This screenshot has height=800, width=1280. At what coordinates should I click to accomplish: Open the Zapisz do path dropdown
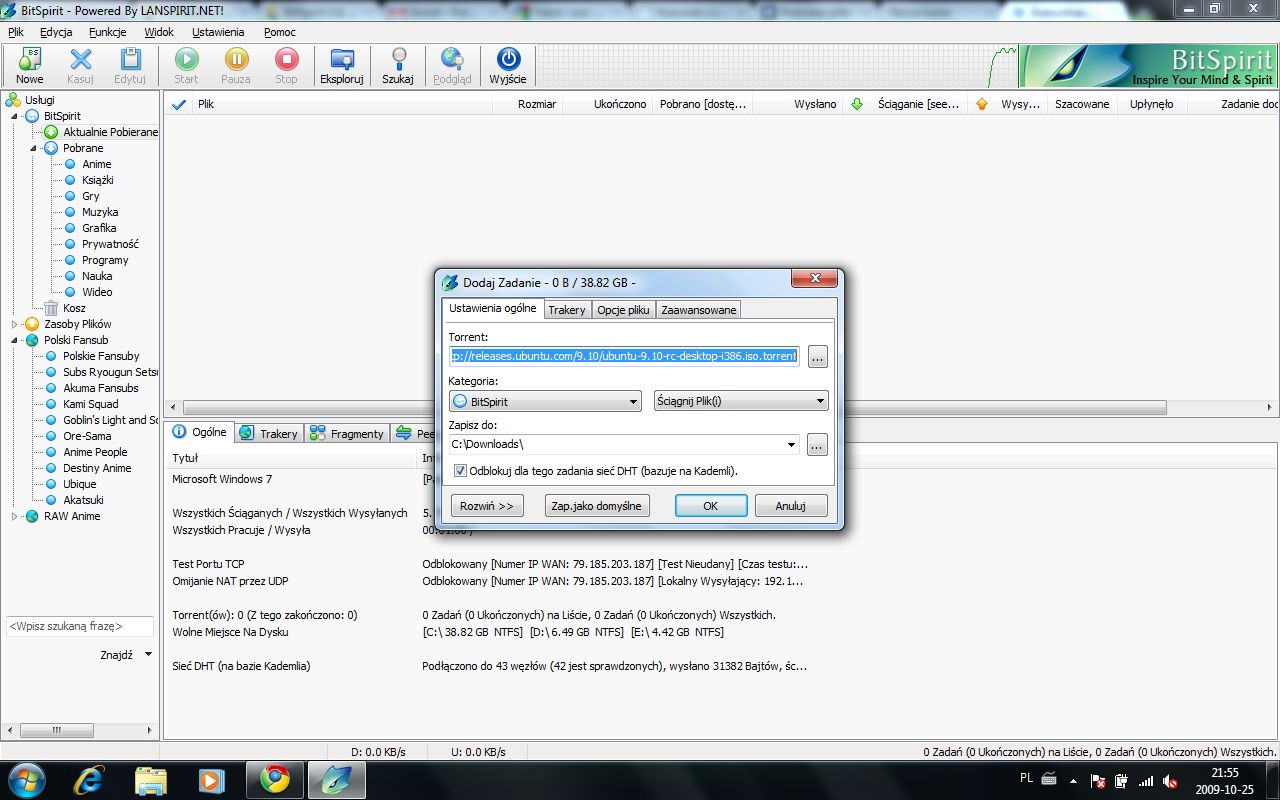coord(791,444)
